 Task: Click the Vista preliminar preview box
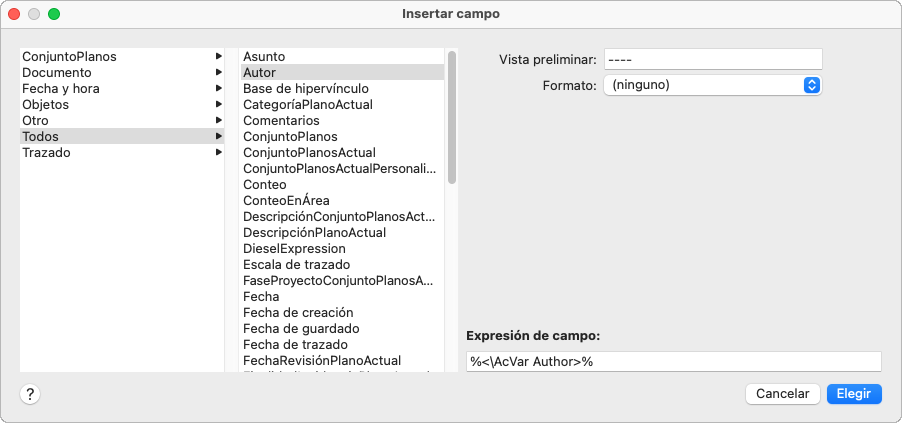(x=712, y=60)
